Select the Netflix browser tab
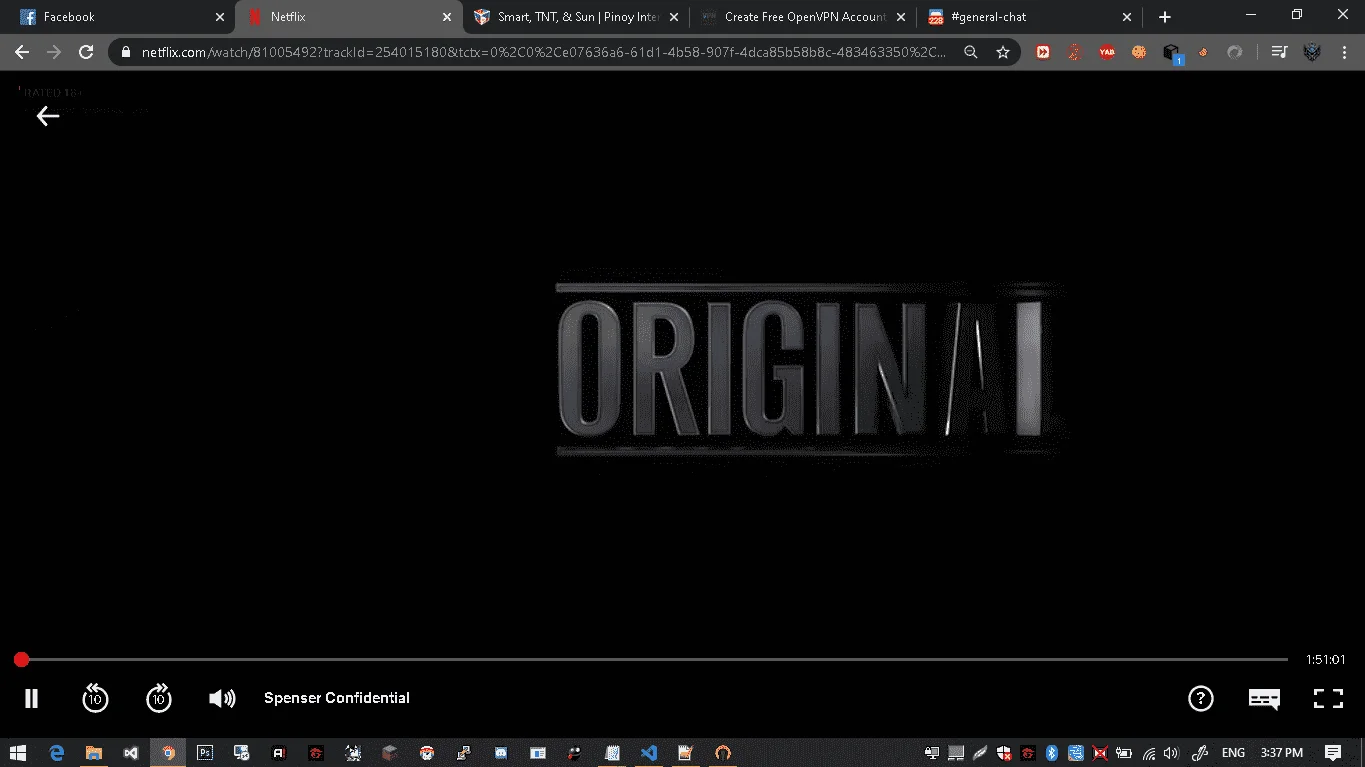The width and height of the screenshot is (1365, 767). [x=349, y=17]
